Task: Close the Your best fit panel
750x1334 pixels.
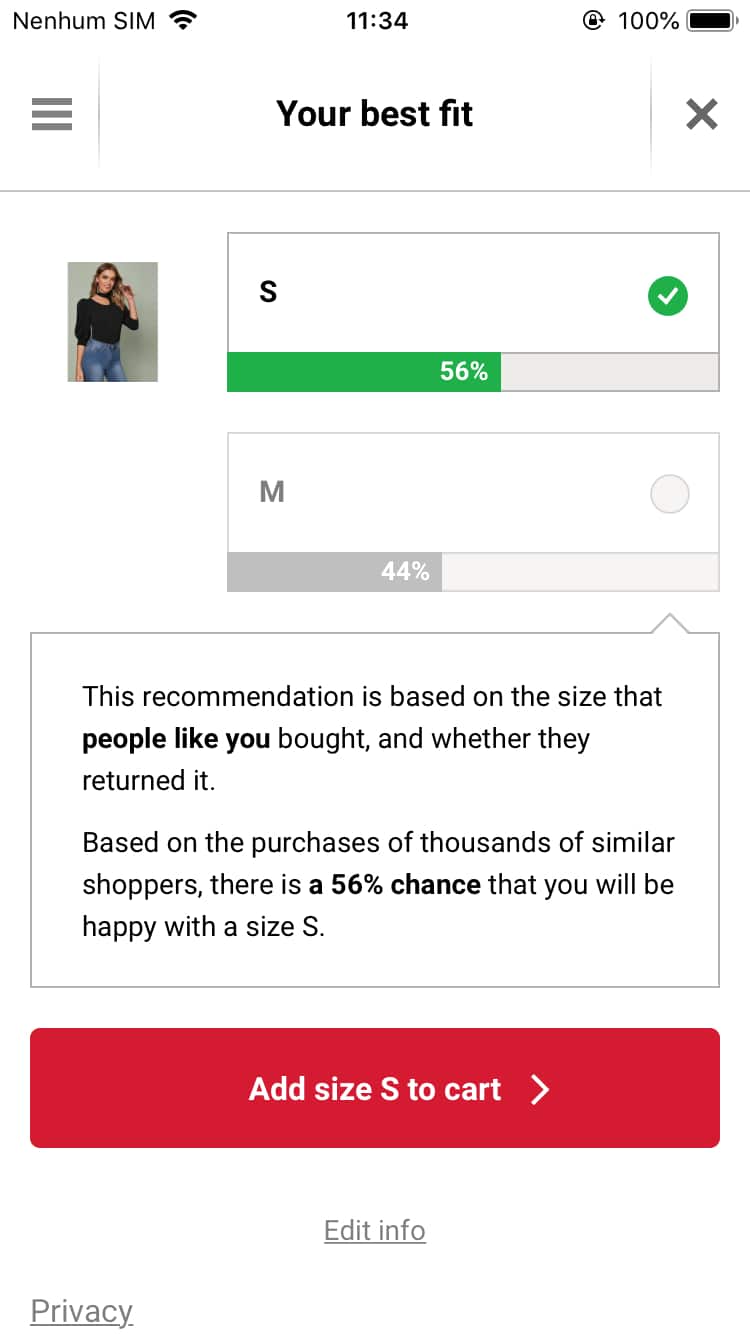Action: (702, 114)
